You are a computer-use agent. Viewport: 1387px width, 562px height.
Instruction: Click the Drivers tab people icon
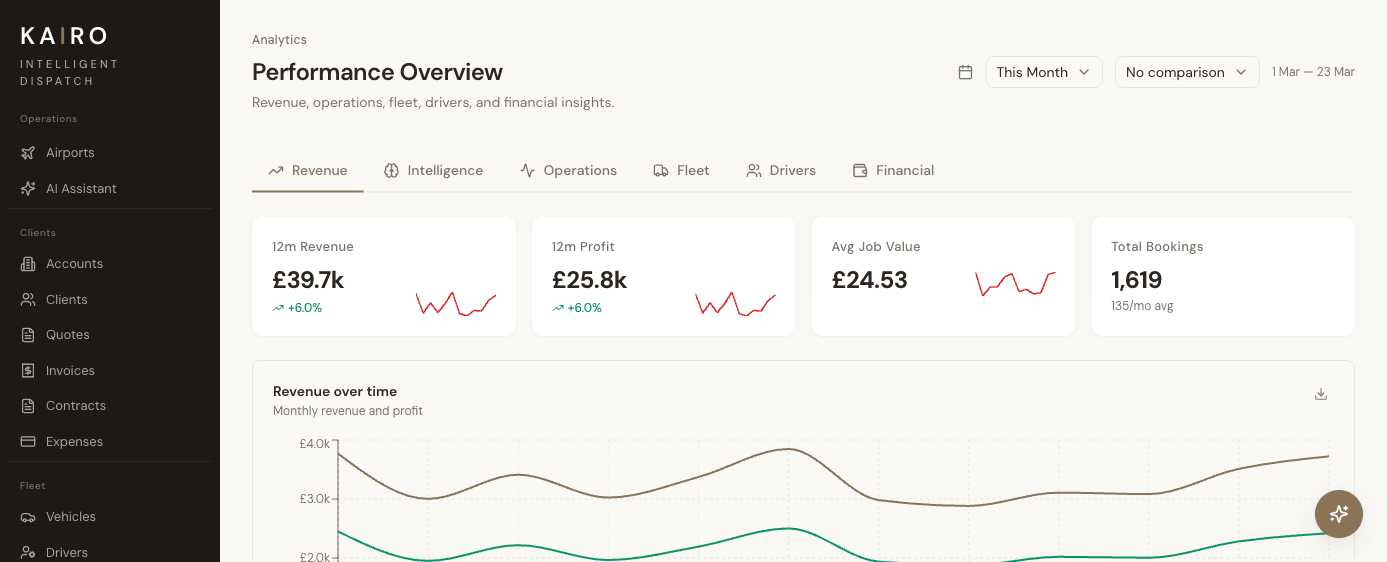pyautogui.click(x=754, y=171)
